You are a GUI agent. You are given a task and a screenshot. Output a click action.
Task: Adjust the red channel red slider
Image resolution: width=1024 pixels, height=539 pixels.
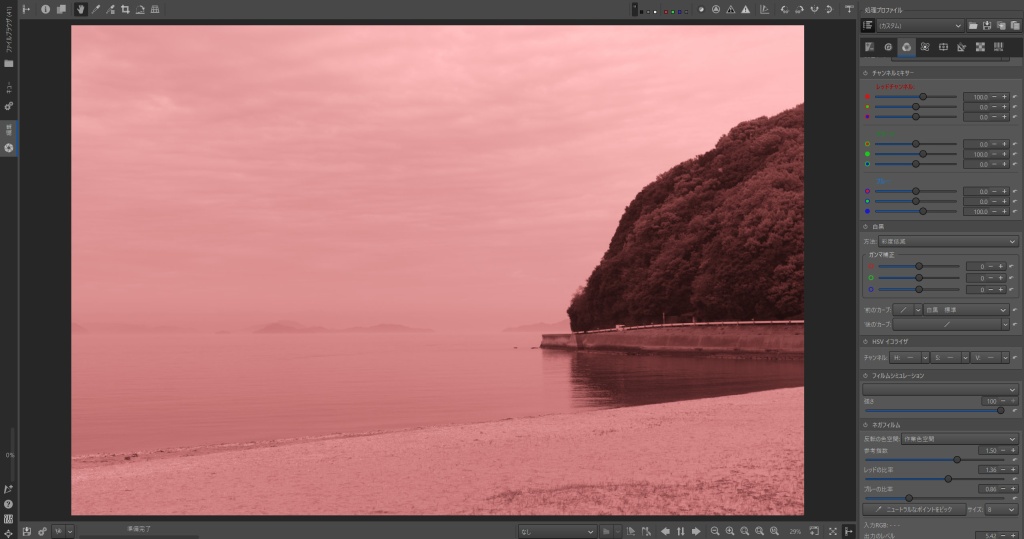pyautogui.click(x=916, y=97)
